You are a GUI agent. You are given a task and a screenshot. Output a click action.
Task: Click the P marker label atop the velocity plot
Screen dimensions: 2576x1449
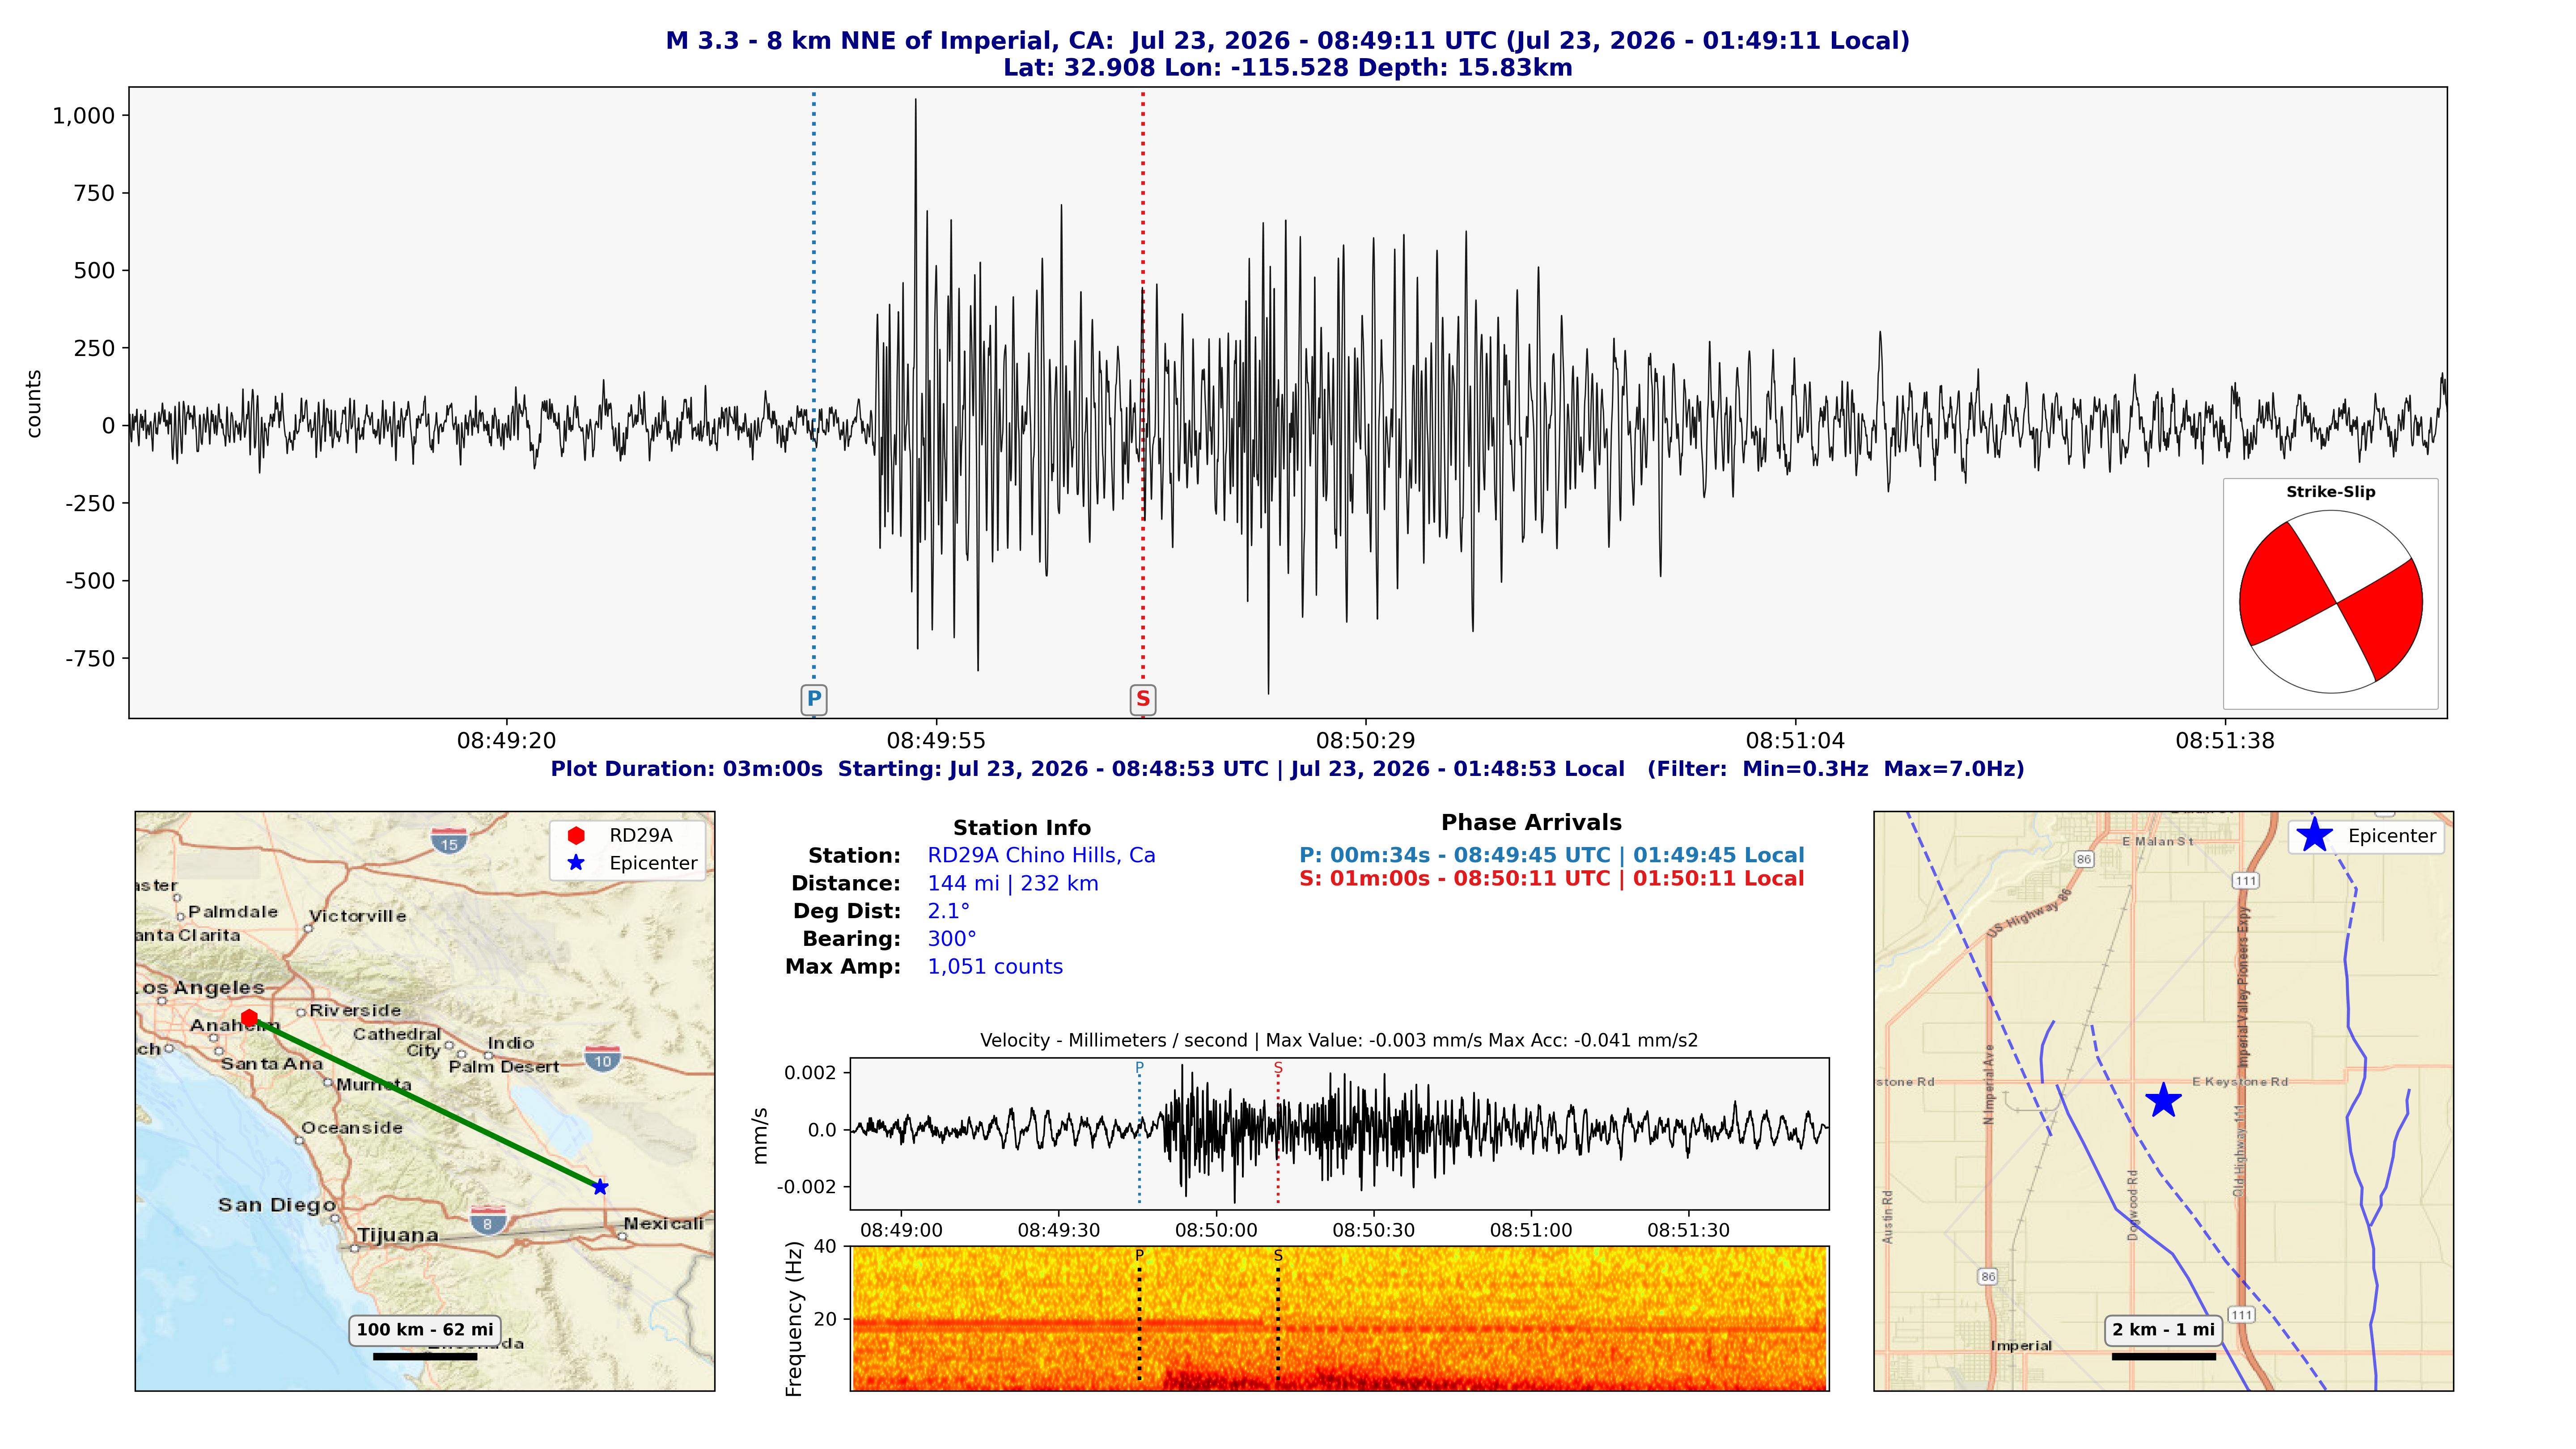point(1139,1068)
